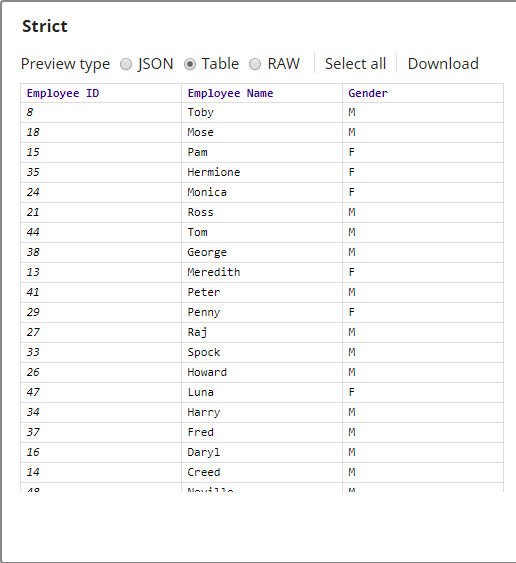Click the Employee ID cell 35
This screenshot has width=516, height=563.
(101, 173)
